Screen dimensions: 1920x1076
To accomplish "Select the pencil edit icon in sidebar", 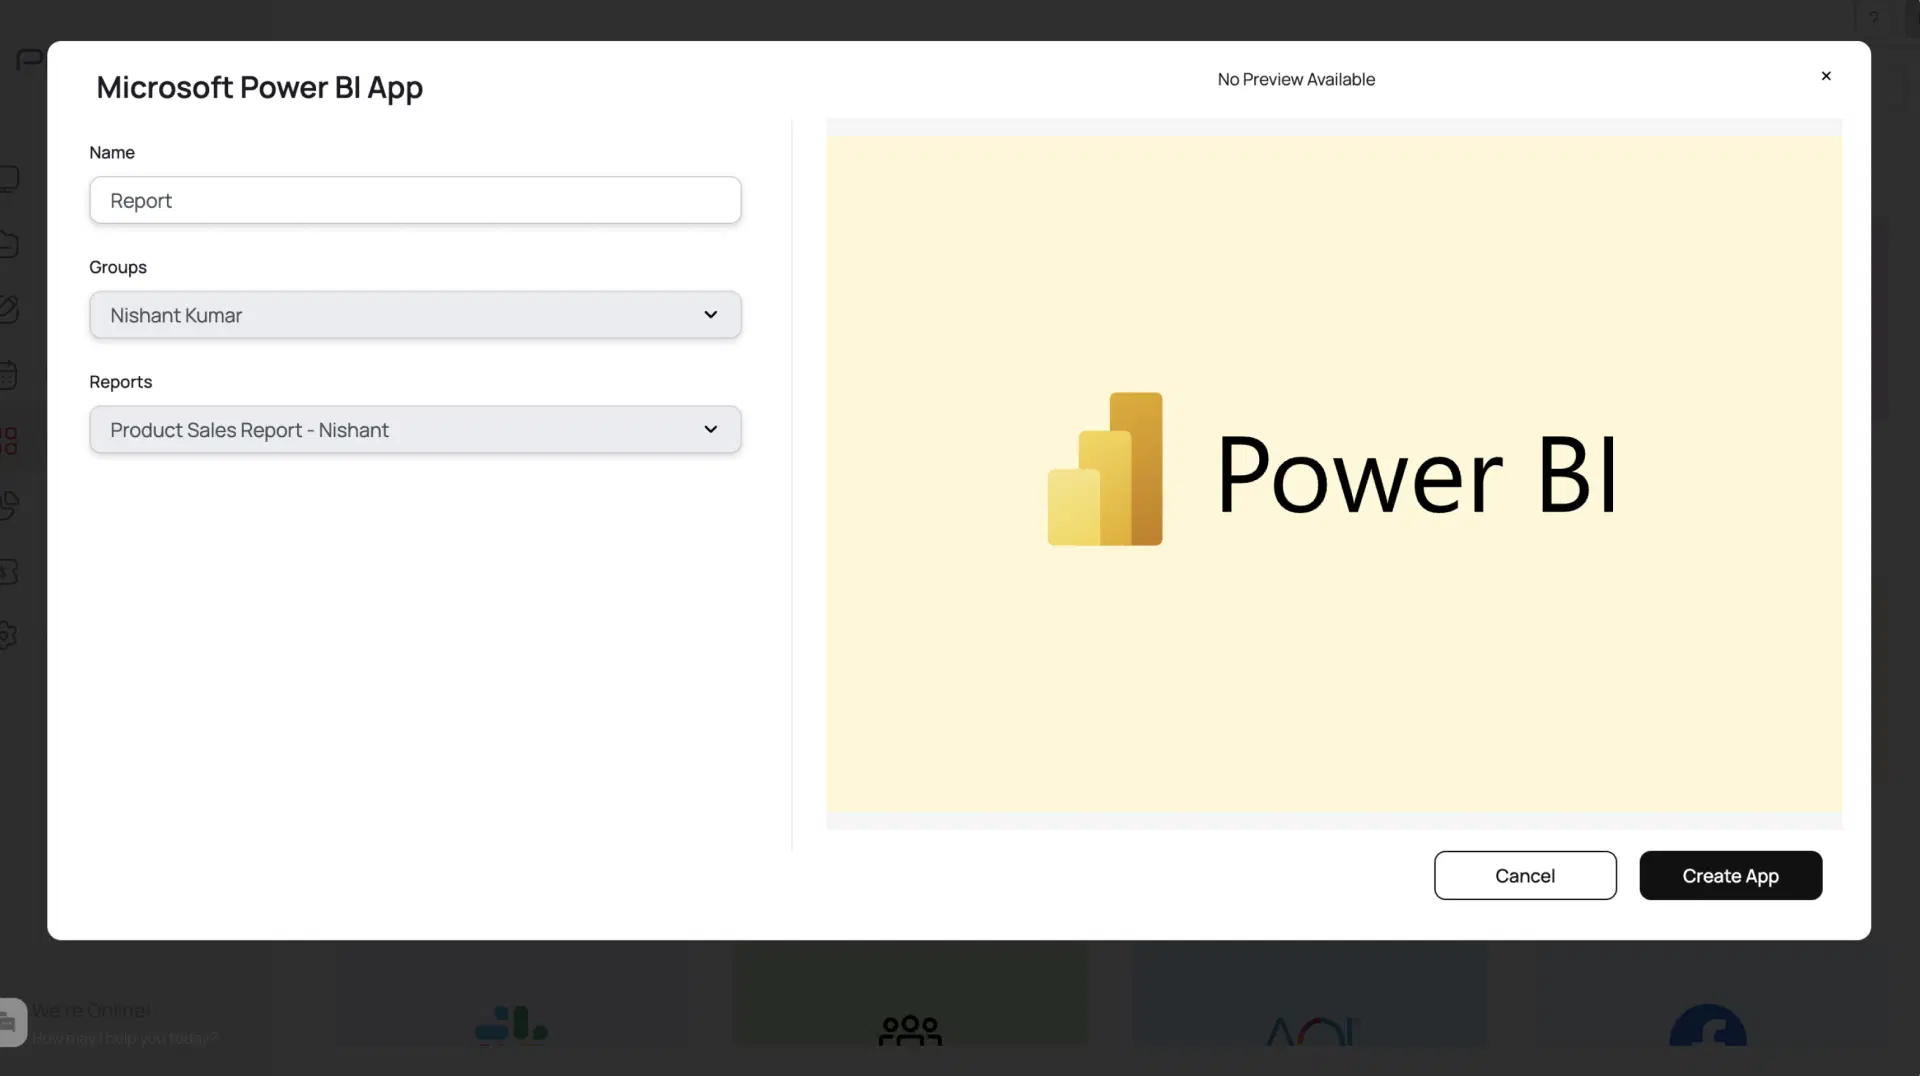I will pyautogui.click(x=10, y=308).
